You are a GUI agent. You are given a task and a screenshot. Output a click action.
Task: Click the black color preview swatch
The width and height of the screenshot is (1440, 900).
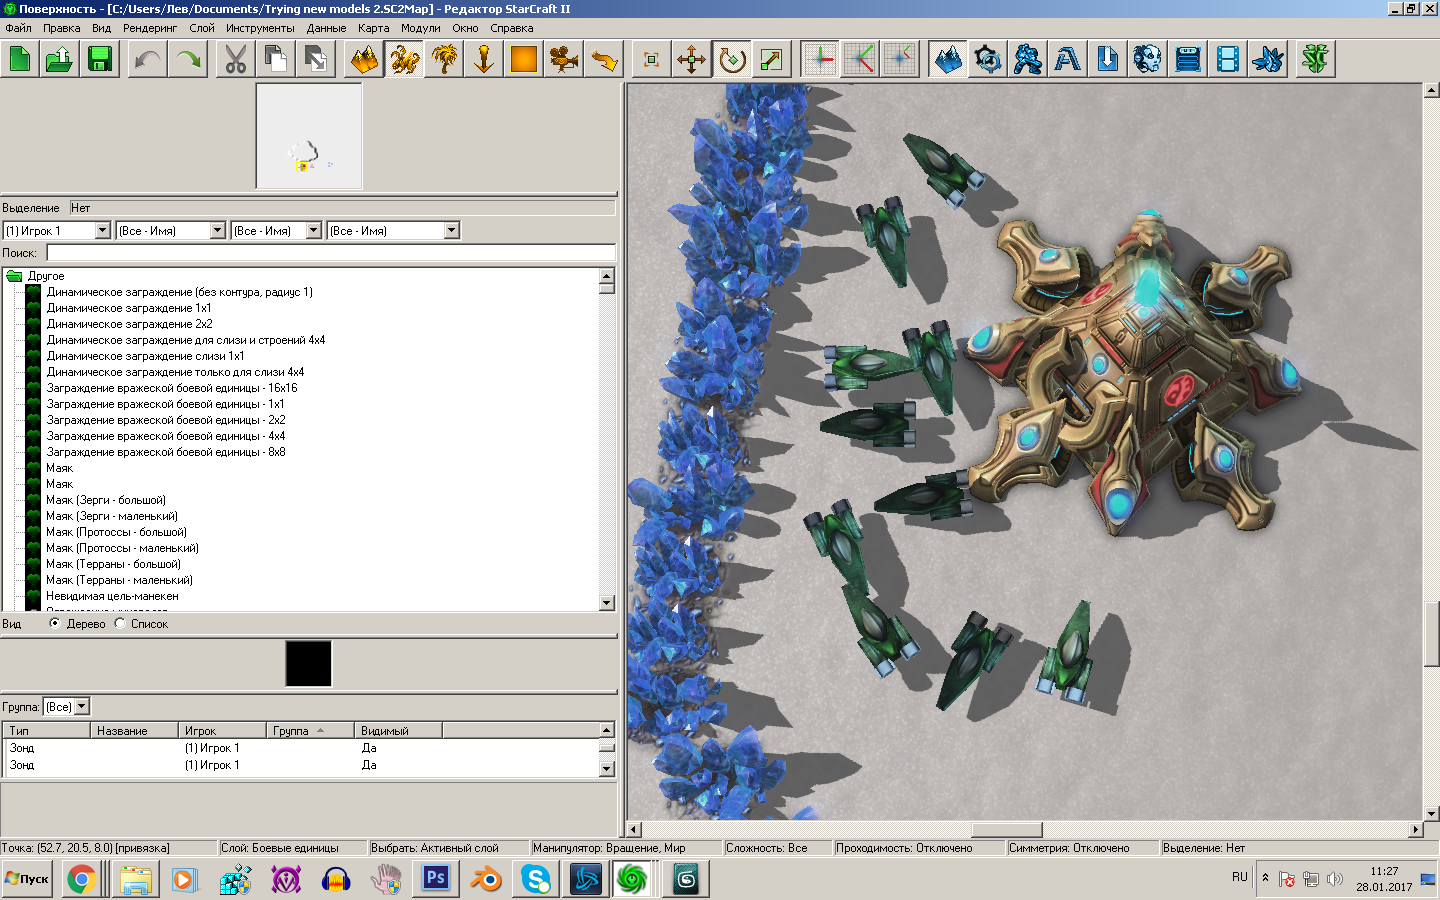click(308, 663)
